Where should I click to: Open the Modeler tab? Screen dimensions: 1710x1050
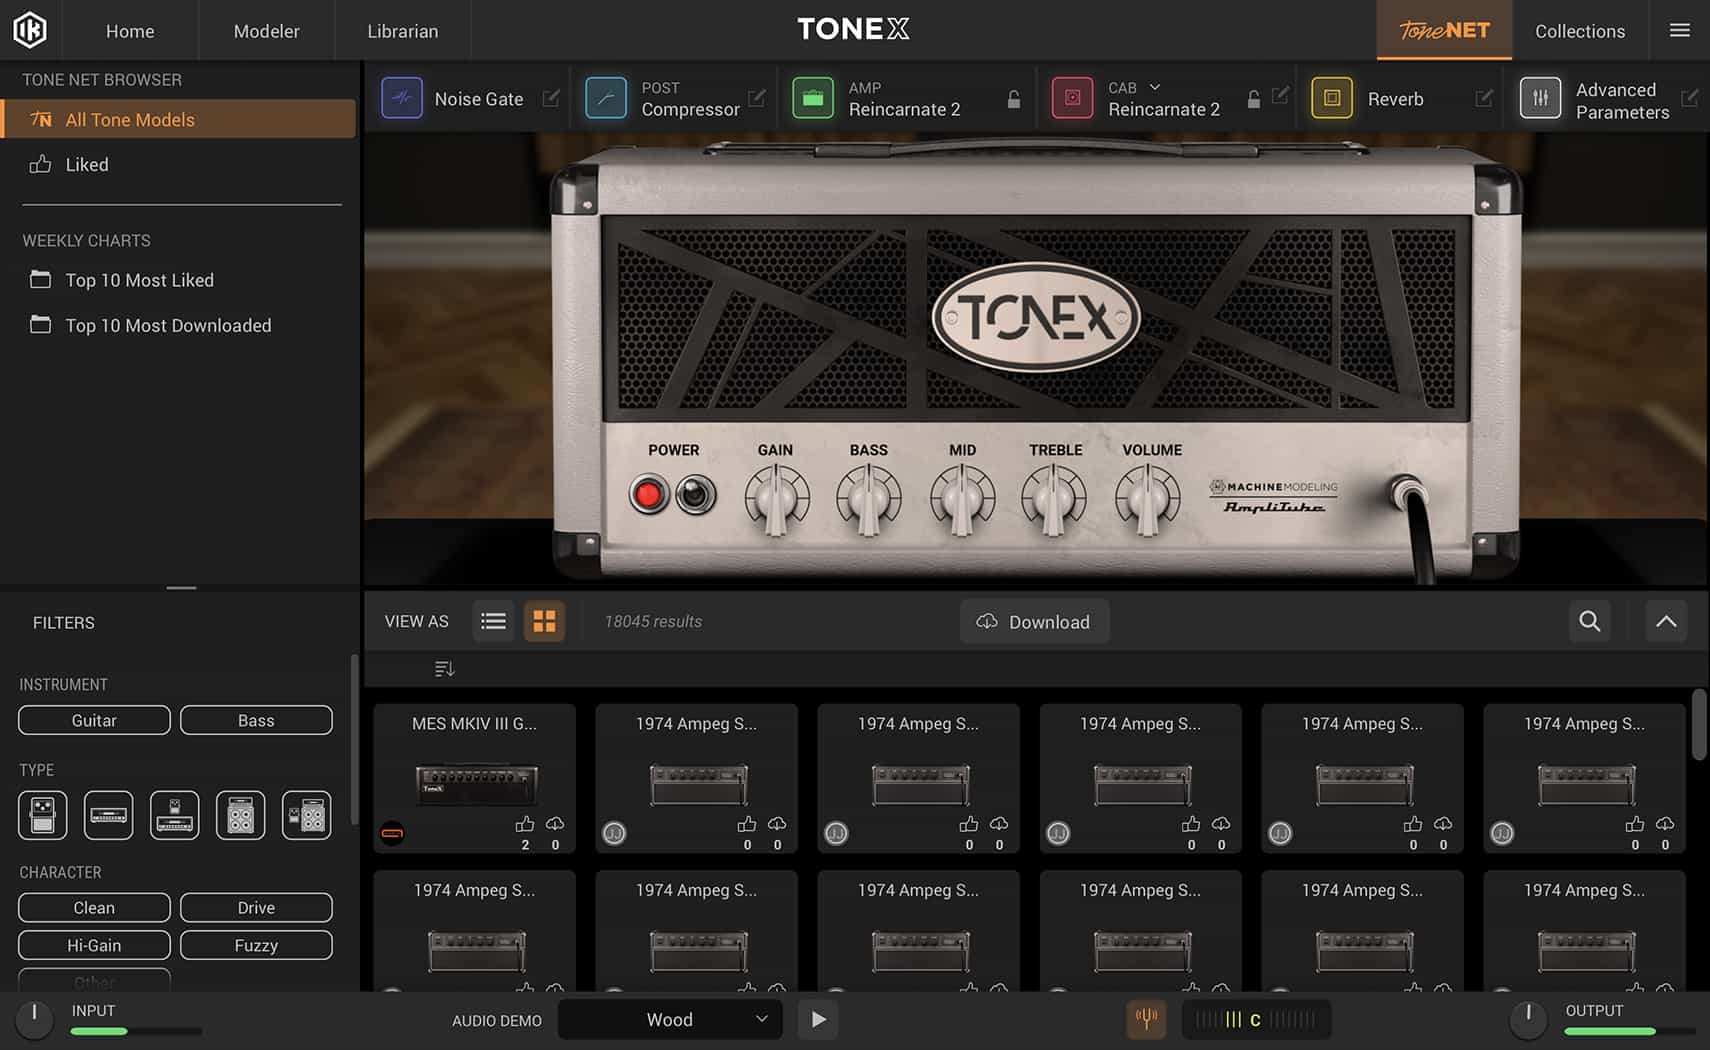point(266,31)
